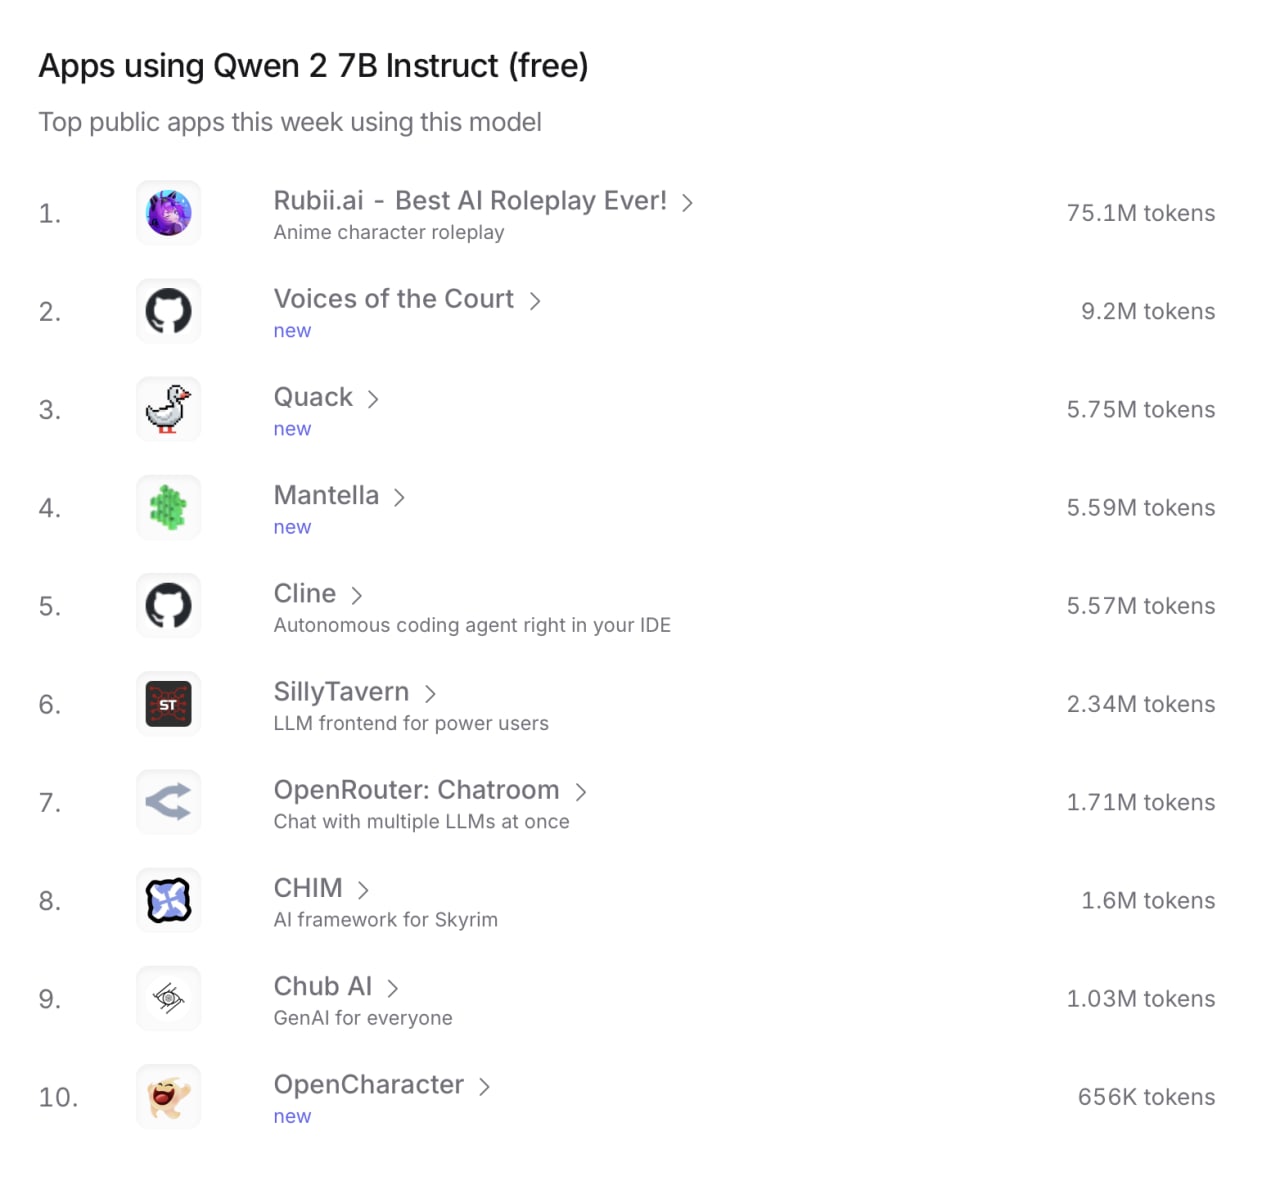Click the Apps using Qwen 2 7B heading
1280x1190 pixels.
click(x=313, y=65)
